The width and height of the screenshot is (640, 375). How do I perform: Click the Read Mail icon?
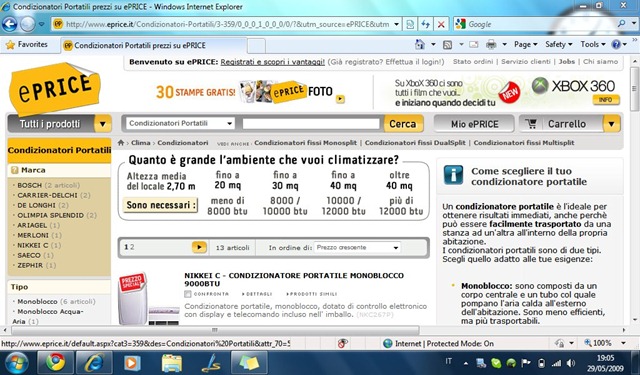pos(473,44)
